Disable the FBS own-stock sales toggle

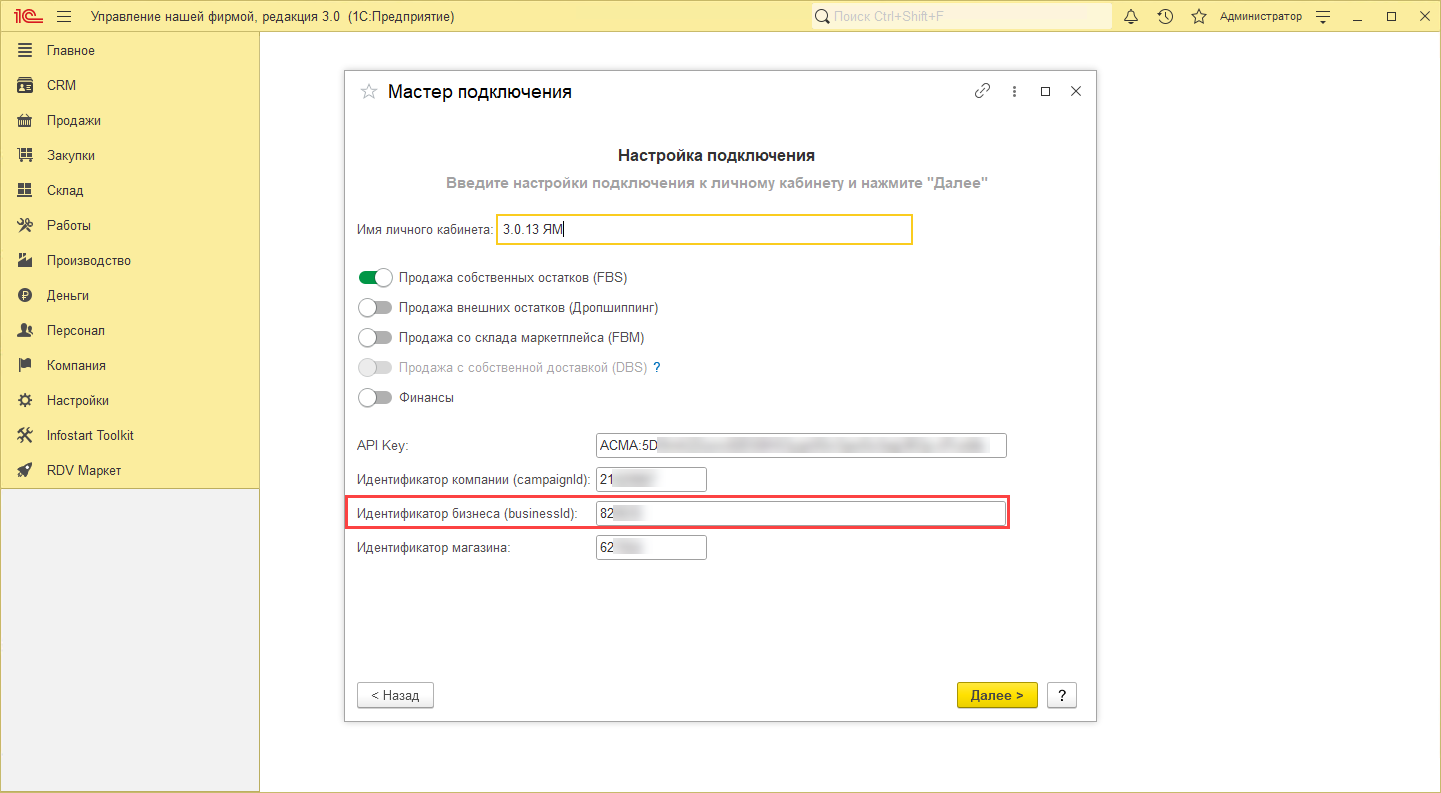pyautogui.click(x=375, y=277)
